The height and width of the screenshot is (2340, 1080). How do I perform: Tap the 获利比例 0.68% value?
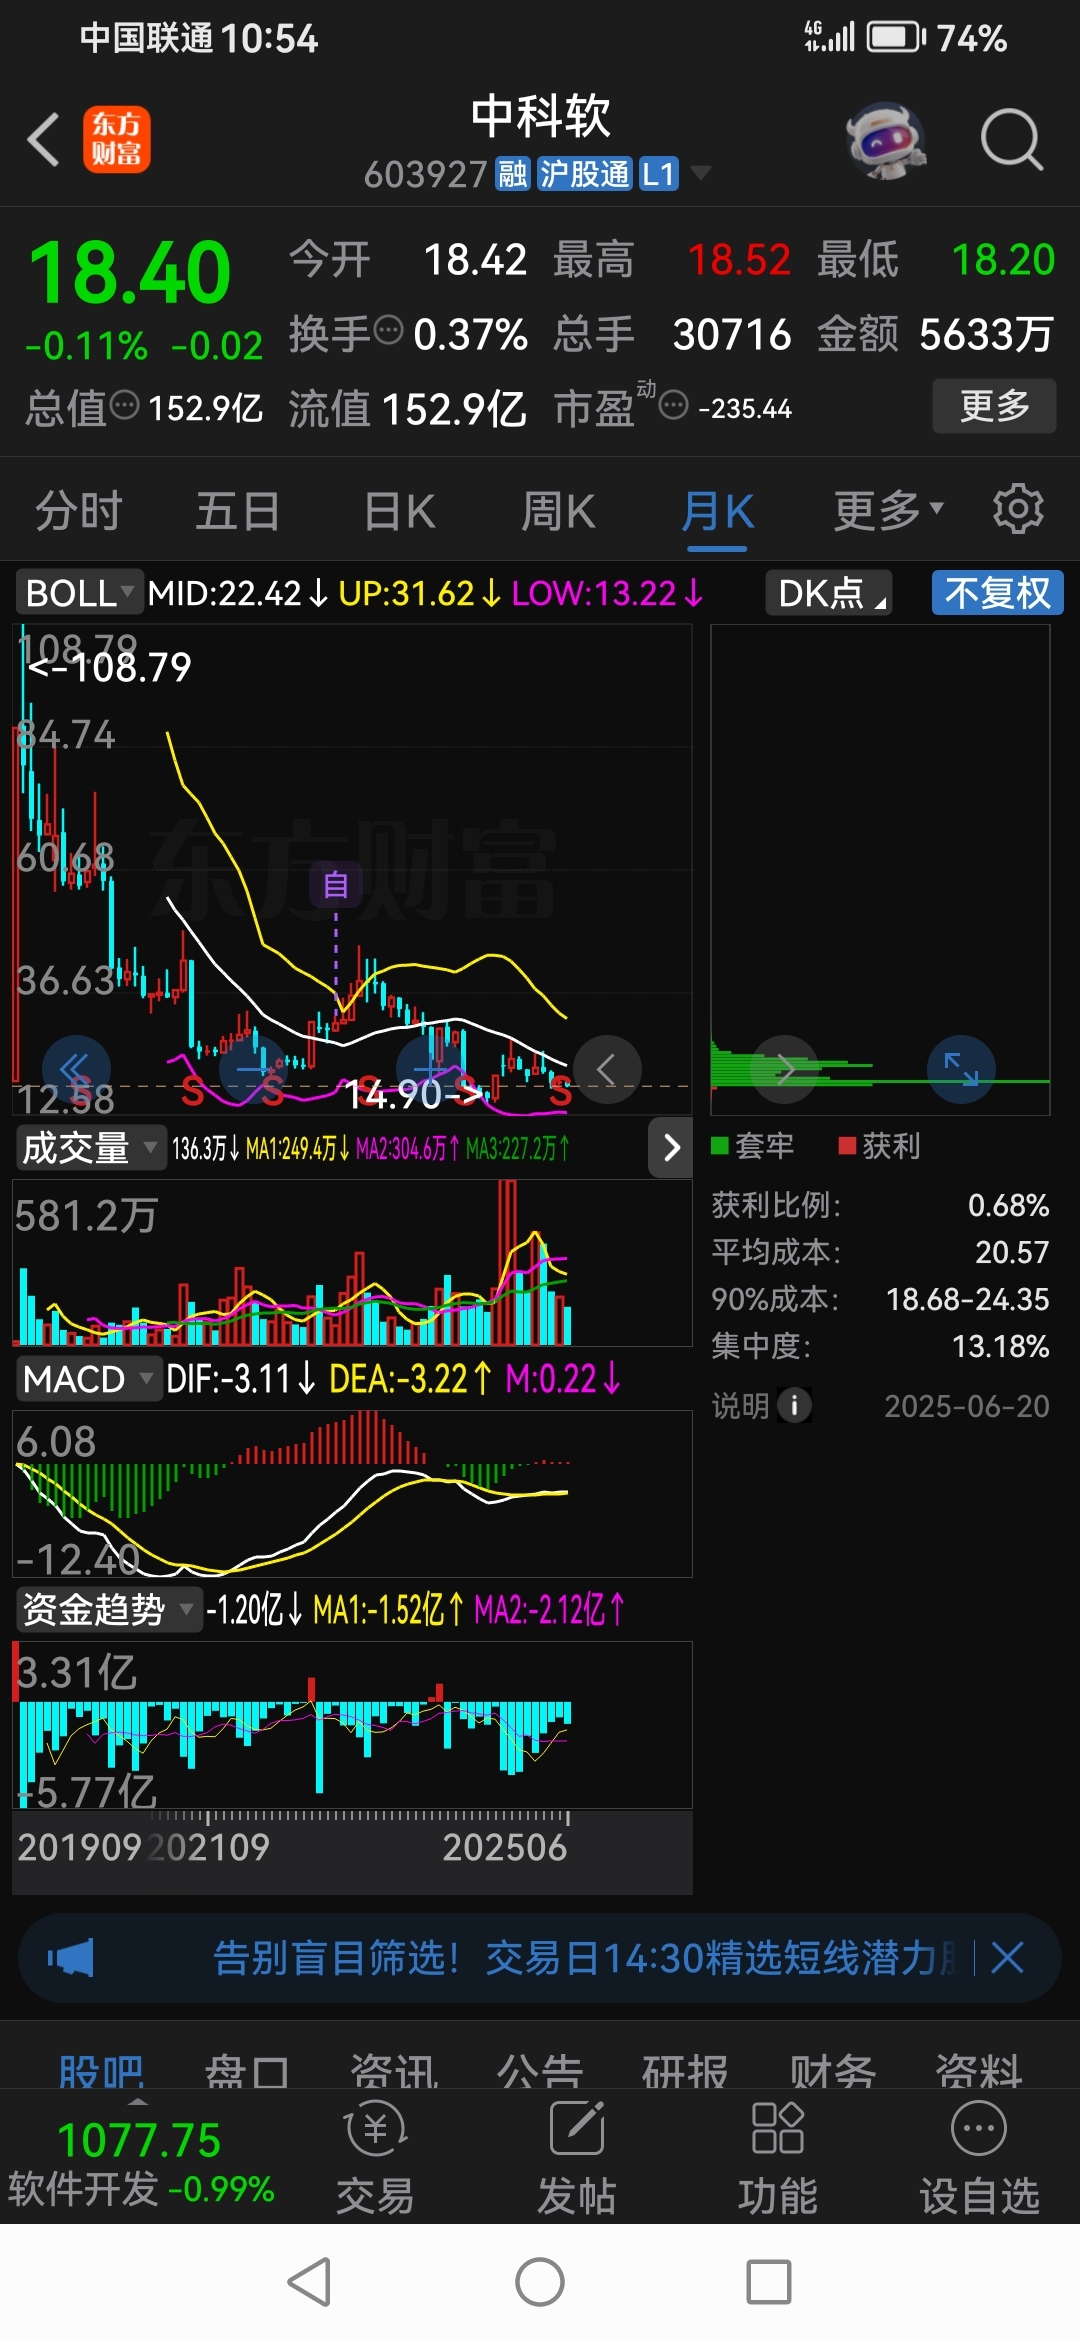click(1008, 1205)
